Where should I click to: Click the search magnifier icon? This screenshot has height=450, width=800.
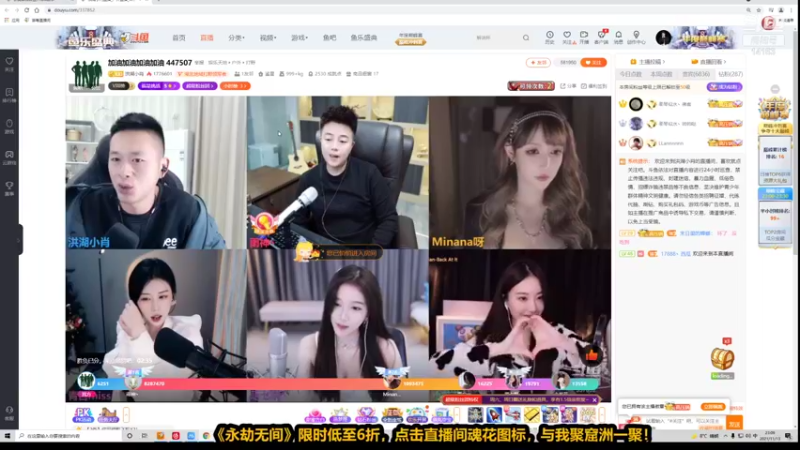coord(526,38)
